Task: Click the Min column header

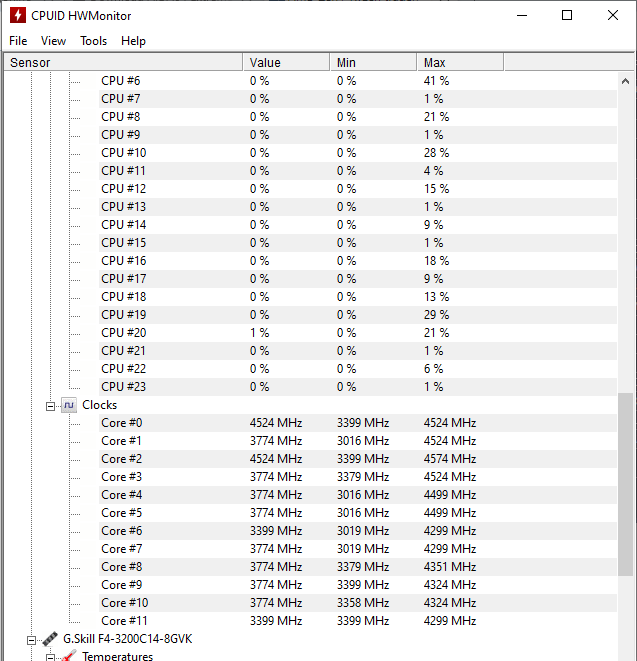Action: point(373,62)
